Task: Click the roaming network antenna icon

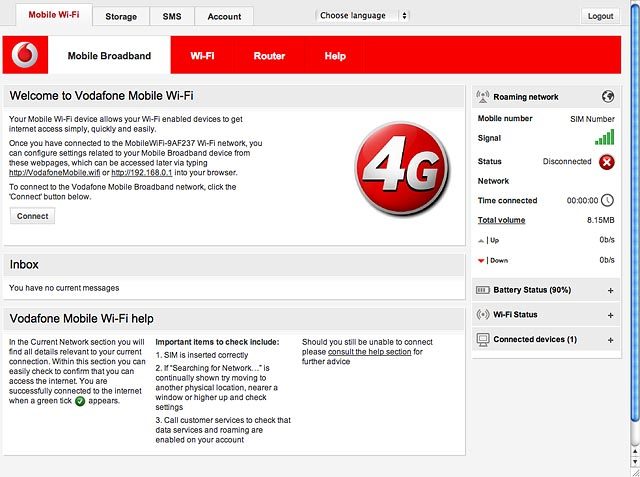Action: point(482,97)
